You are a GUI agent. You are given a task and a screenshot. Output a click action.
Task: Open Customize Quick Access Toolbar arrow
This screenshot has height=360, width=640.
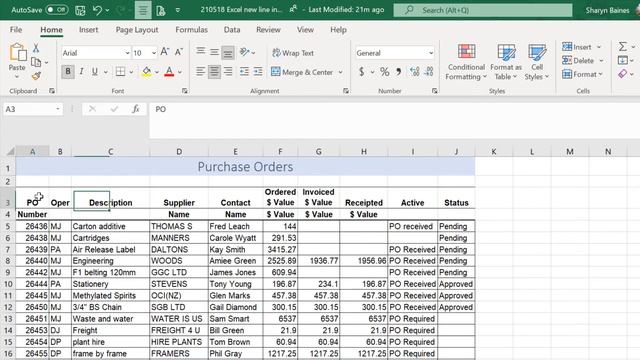tap(178, 10)
